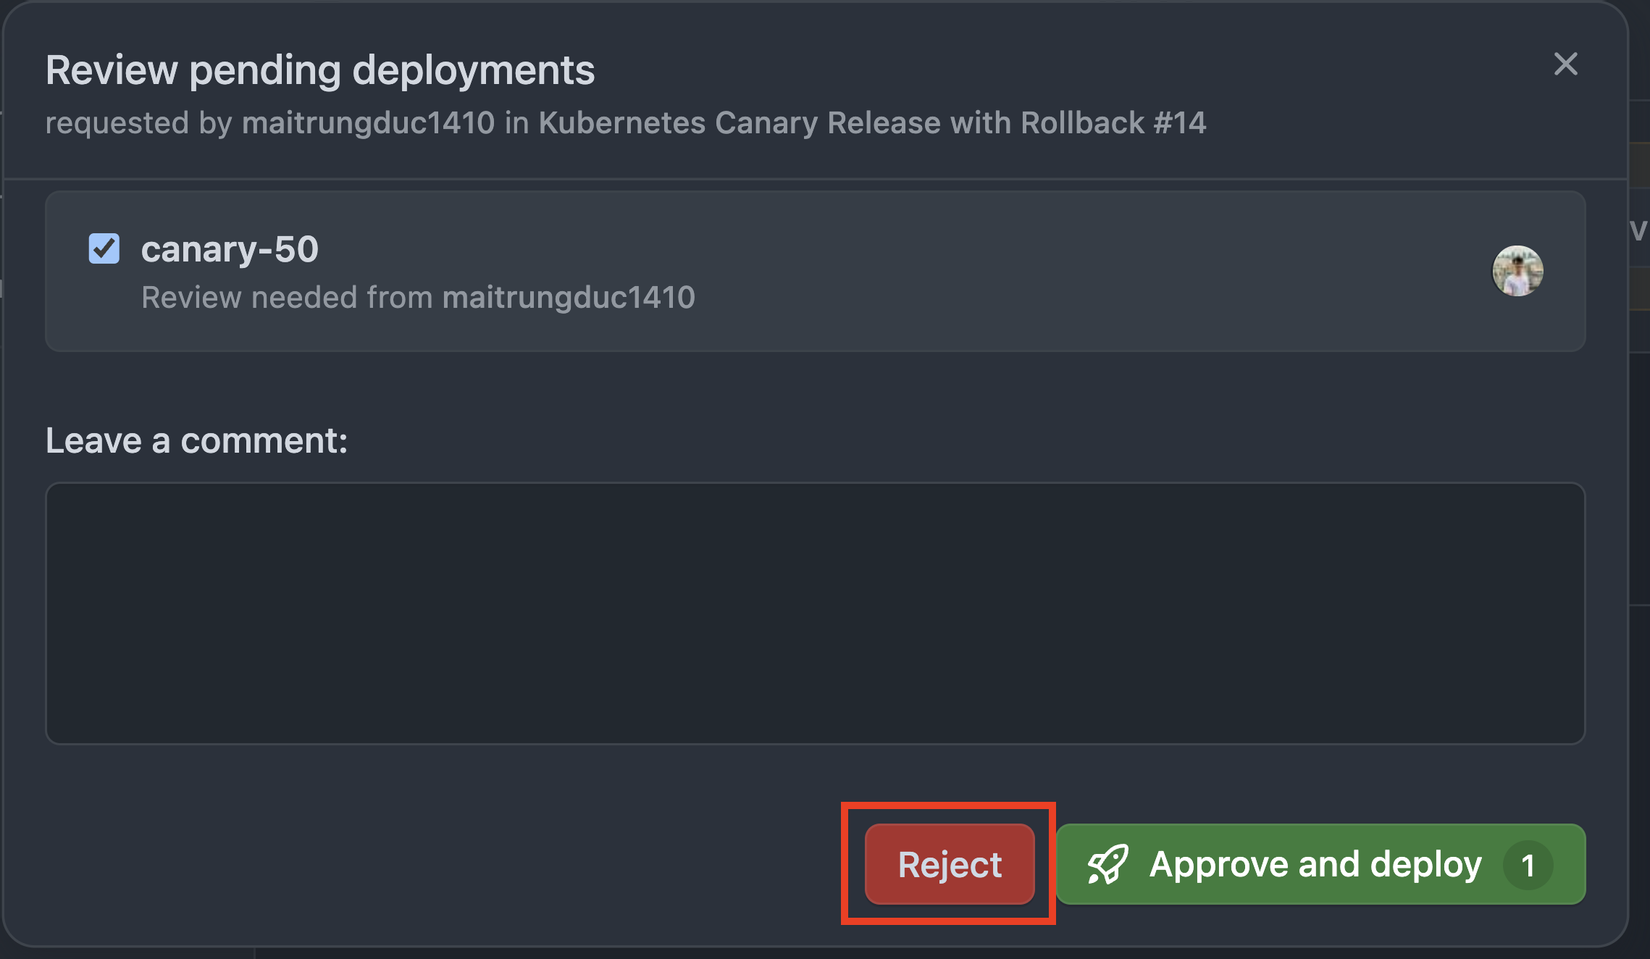Click inside the Leave a comment text box

point(815,613)
